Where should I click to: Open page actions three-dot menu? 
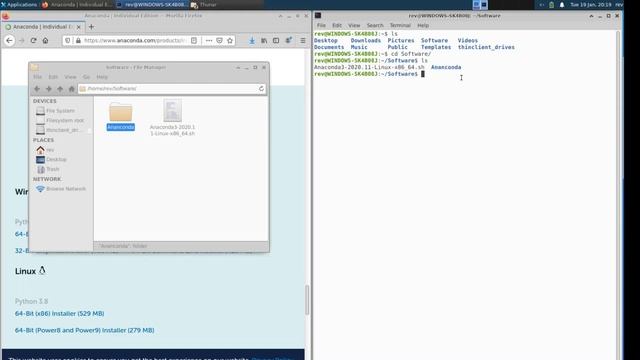point(209,40)
